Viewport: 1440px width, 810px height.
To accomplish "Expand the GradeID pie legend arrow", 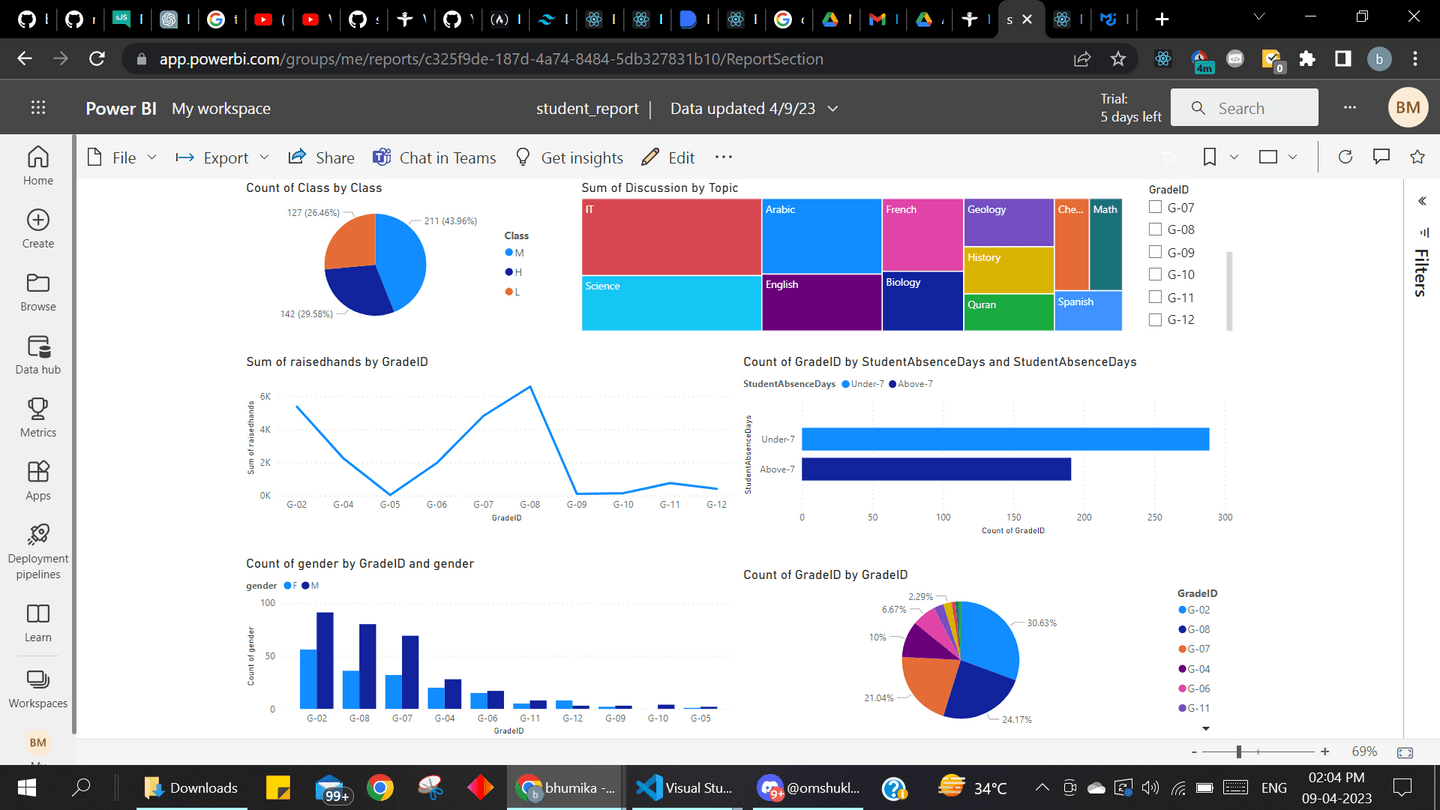I will (x=1206, y=729).
